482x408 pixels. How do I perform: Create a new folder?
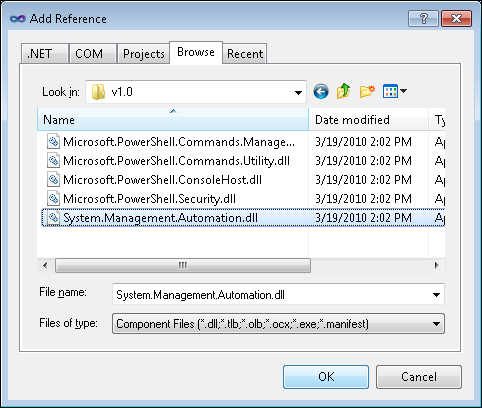click(367, 91)
